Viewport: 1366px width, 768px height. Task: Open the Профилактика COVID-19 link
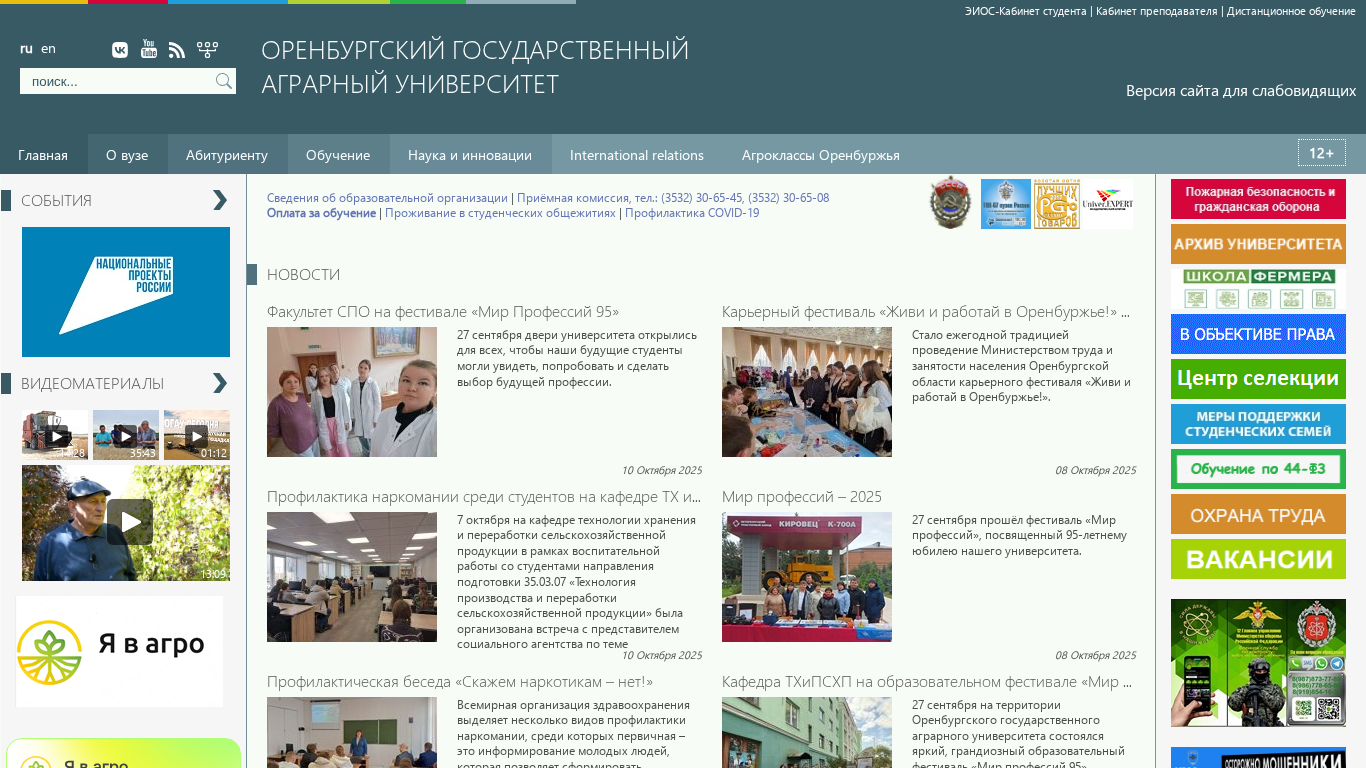click(692, 213)
